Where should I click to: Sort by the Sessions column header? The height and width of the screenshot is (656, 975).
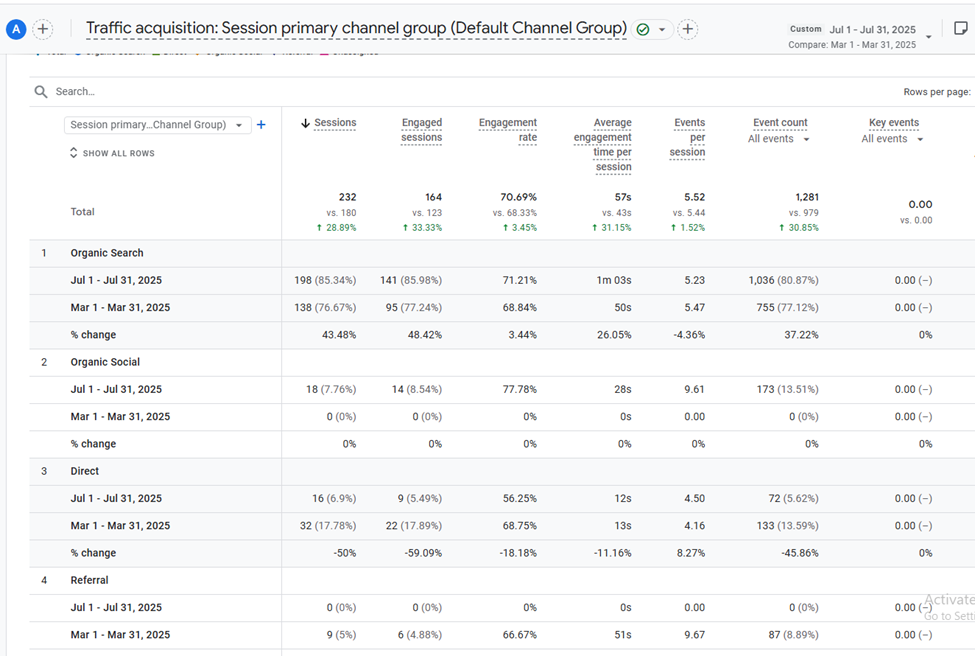pos(334,123)
